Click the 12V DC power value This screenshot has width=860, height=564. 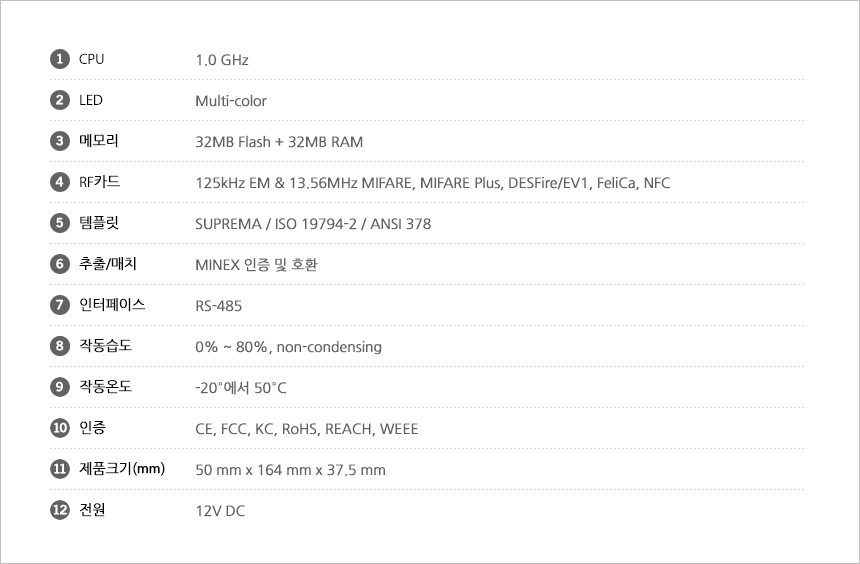pos(220,511)
